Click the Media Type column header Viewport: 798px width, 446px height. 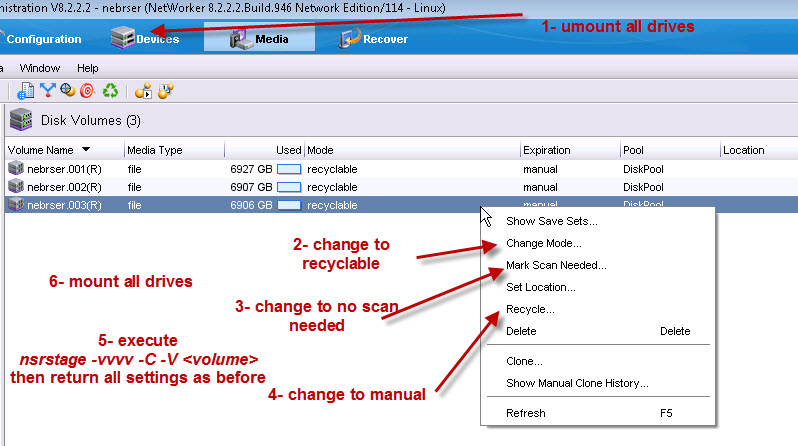point(155,150)
